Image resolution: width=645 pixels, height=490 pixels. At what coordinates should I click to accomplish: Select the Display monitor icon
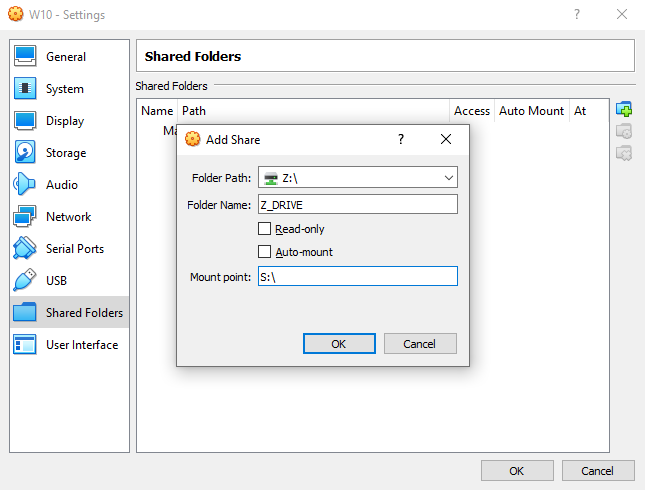(x=26, y=121)
